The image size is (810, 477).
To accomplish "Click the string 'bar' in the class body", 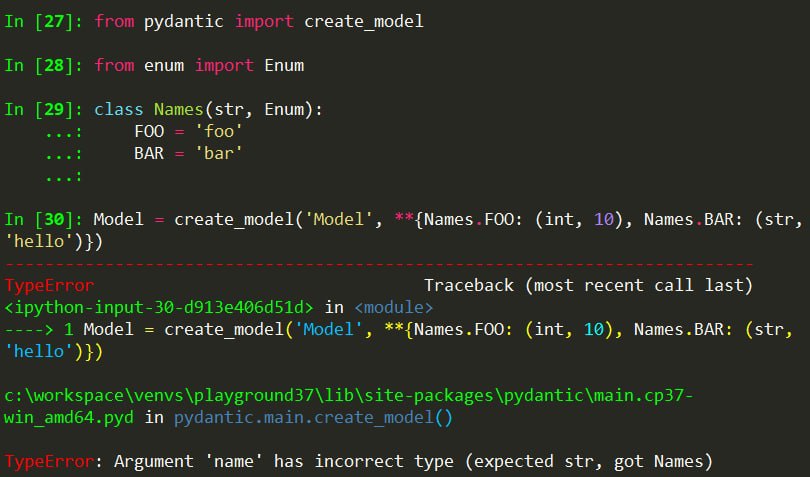I will [219, 153].
